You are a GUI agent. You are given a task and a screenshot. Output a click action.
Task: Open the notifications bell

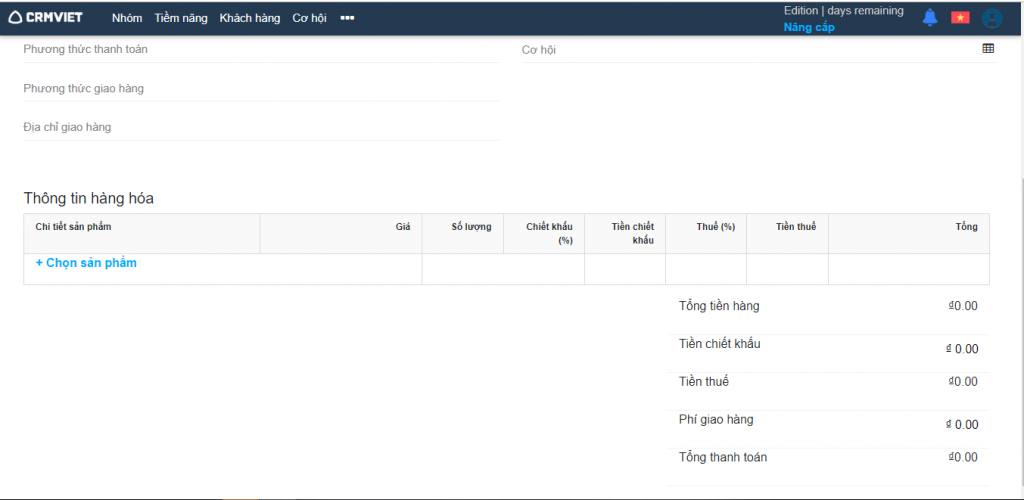[x=930, y=18]
